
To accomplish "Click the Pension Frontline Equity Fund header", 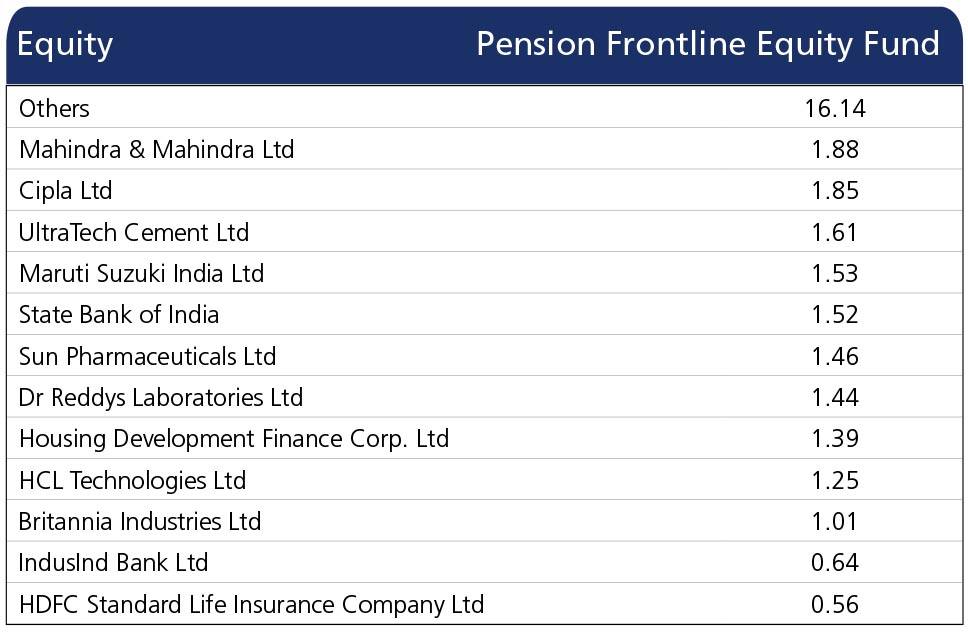I will [708, 45].
